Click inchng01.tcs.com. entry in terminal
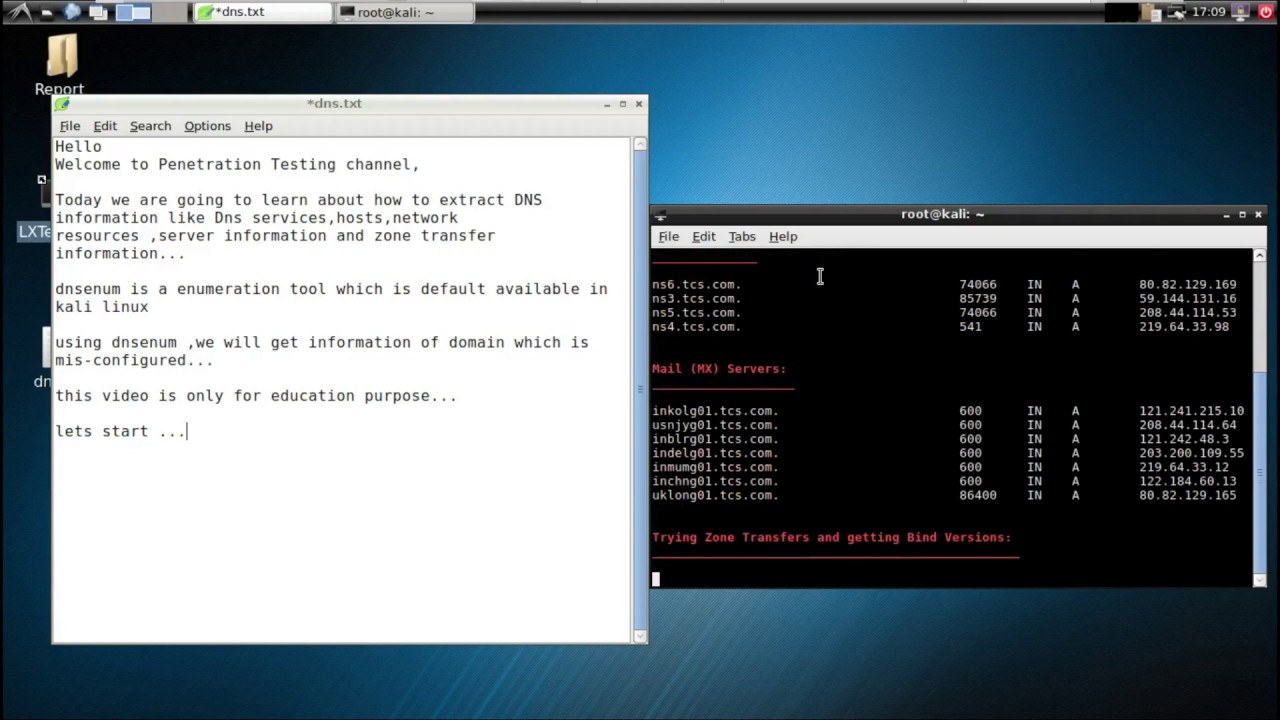Image resolution: width=1280 pixels, height=720 pixels. coord(715,481)
